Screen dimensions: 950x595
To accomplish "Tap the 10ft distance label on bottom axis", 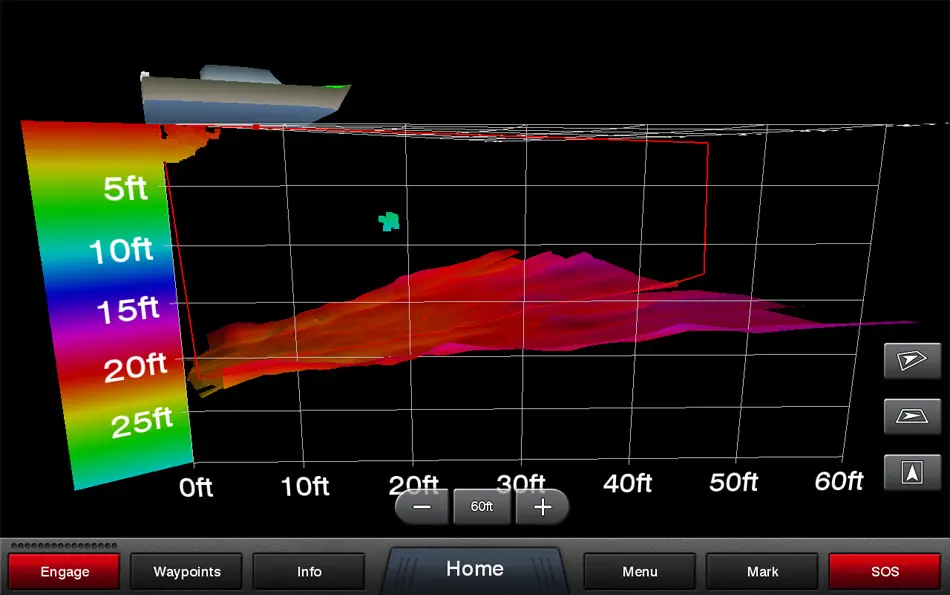I will click(x=305, y=486).
